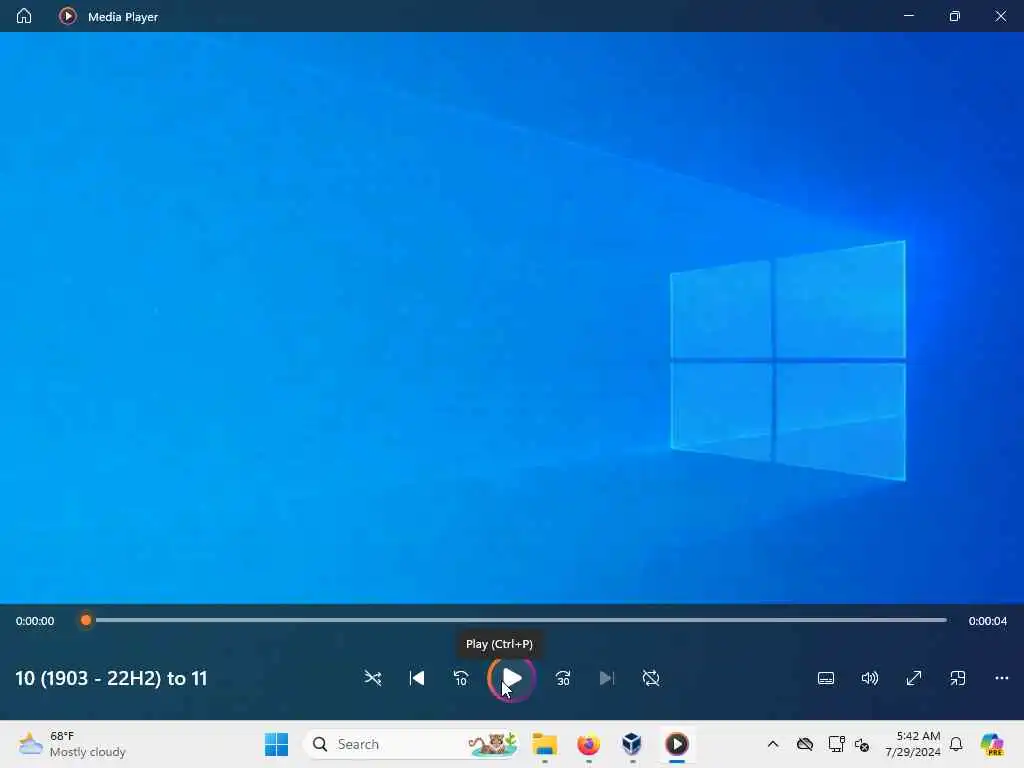Screen dimensions: 1024x768
Task: Click the Media Player app logo
Action: point(67,16)
